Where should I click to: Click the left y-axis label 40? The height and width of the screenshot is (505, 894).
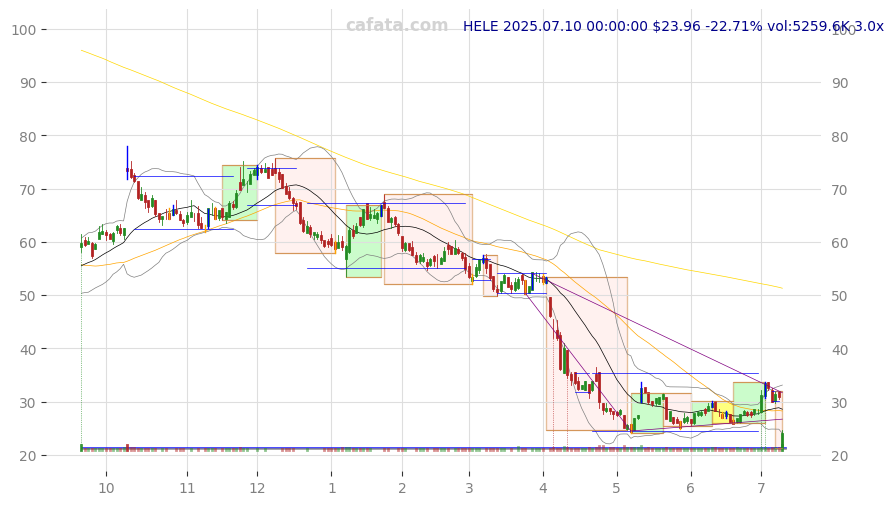(27, 349)
